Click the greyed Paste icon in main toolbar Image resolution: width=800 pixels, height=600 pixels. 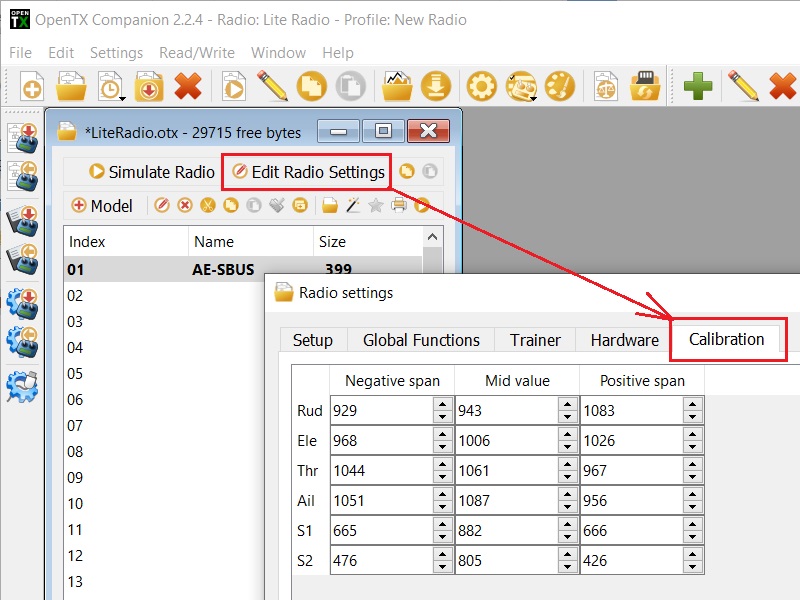point(351,86)
